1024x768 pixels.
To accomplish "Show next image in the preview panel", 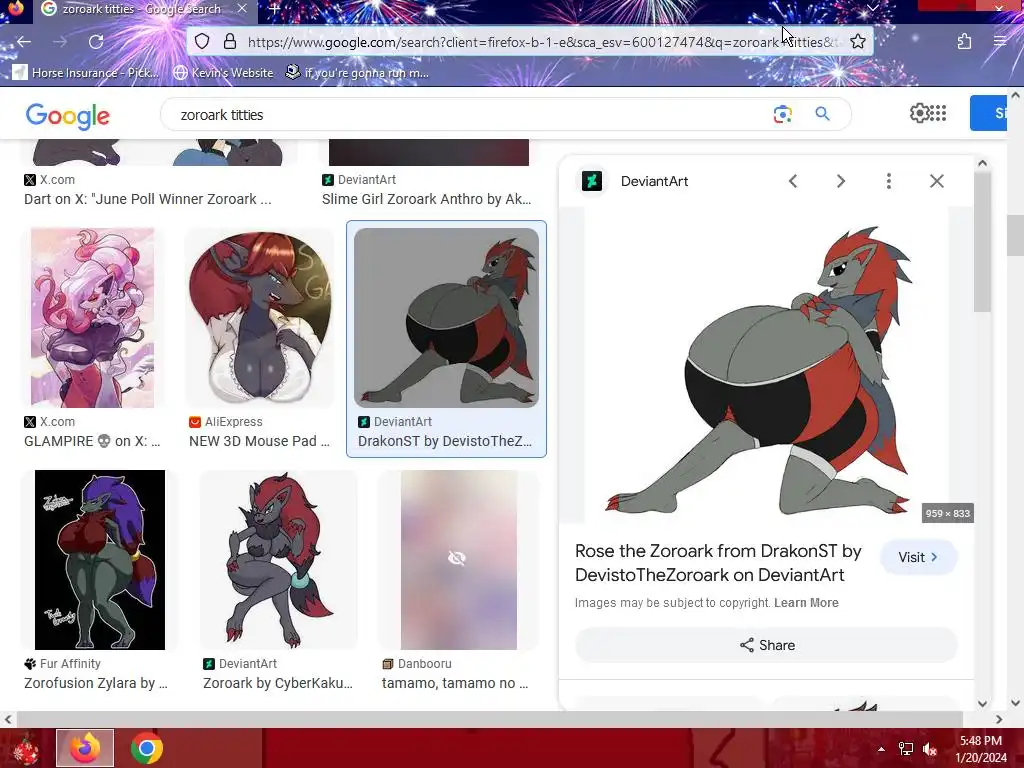I will 841,181.
